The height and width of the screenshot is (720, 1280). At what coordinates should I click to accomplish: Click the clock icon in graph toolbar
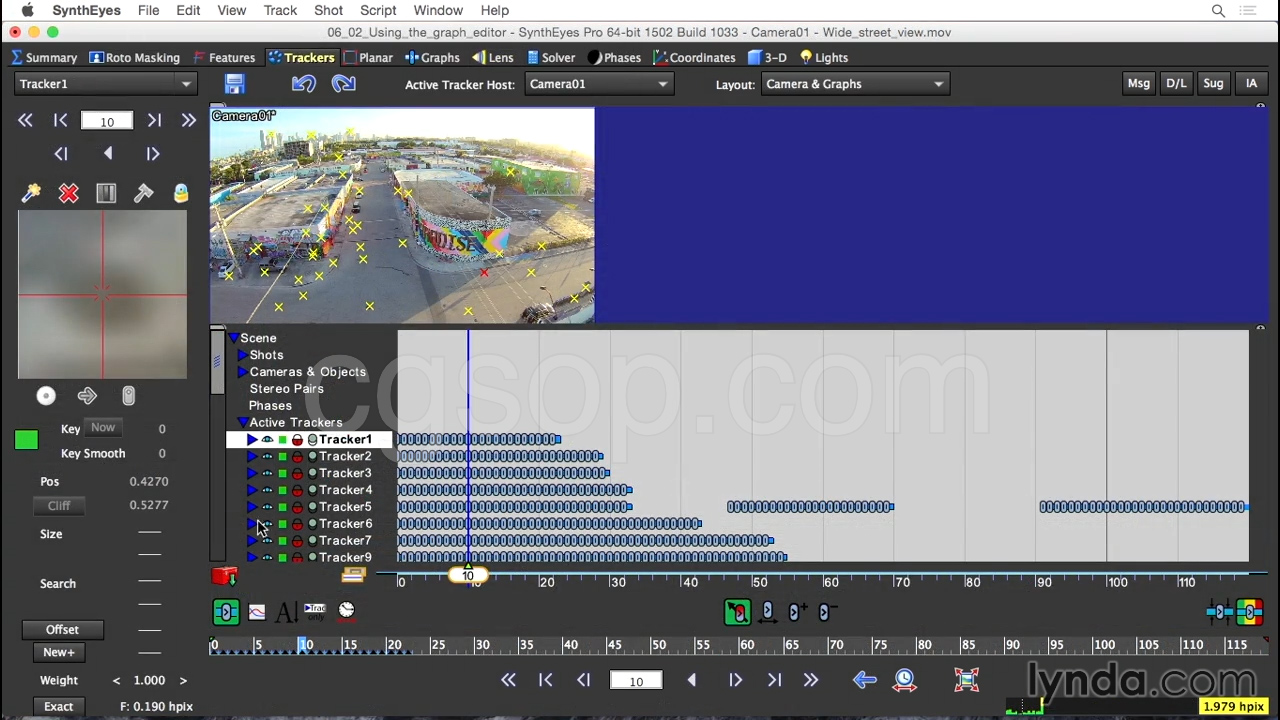coord(346,611)
